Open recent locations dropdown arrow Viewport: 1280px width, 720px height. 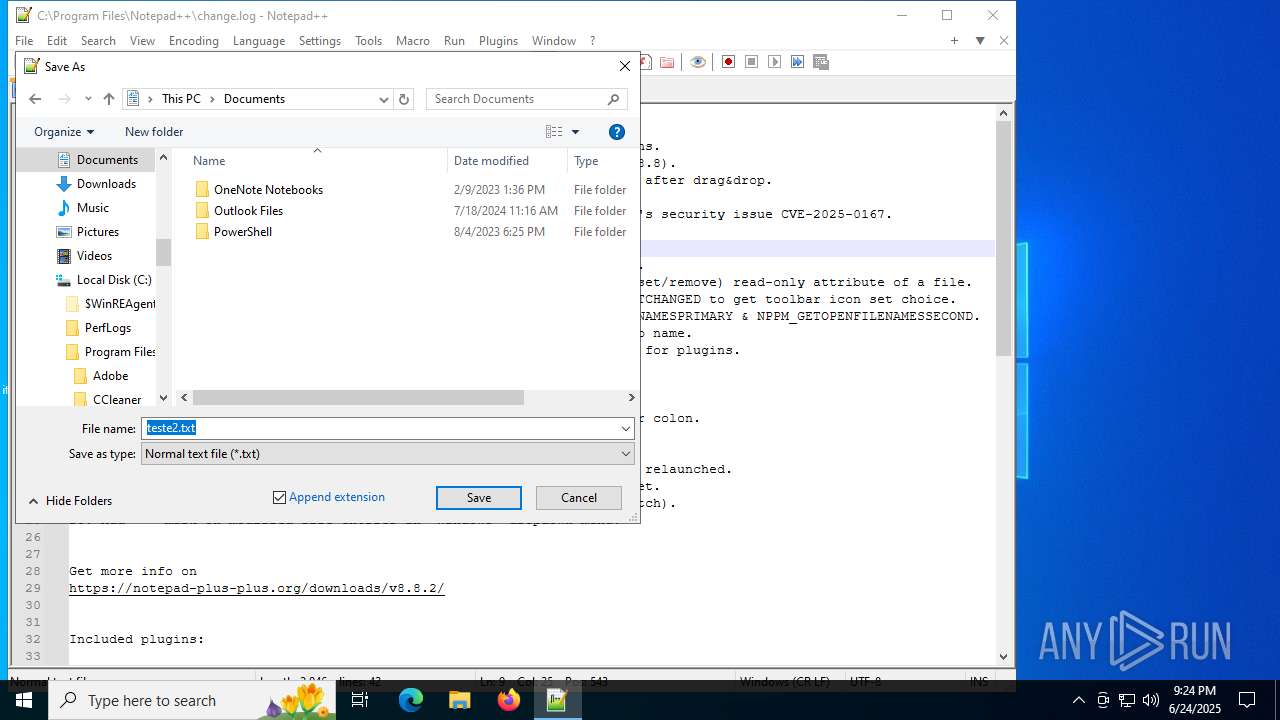(x=88, y=99)
